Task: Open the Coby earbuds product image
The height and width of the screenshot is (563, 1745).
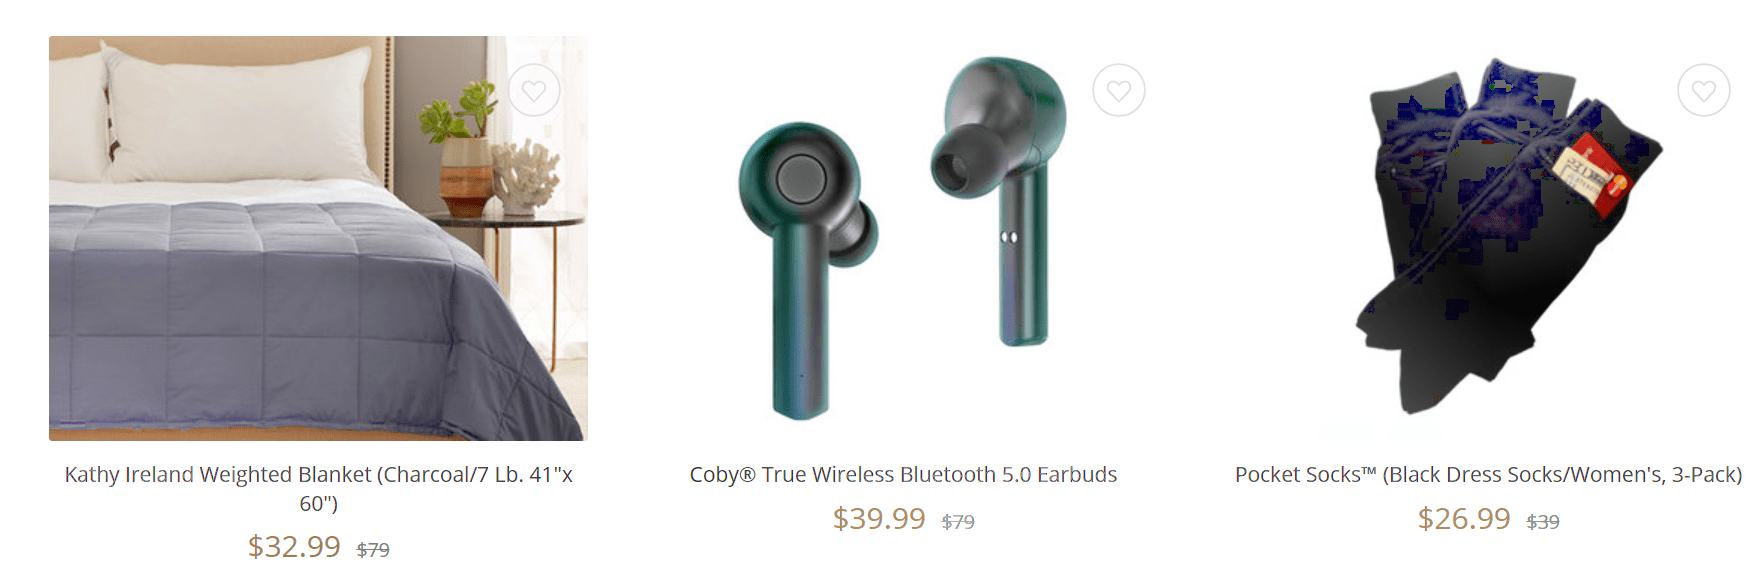Action: (x=903, y=238)
